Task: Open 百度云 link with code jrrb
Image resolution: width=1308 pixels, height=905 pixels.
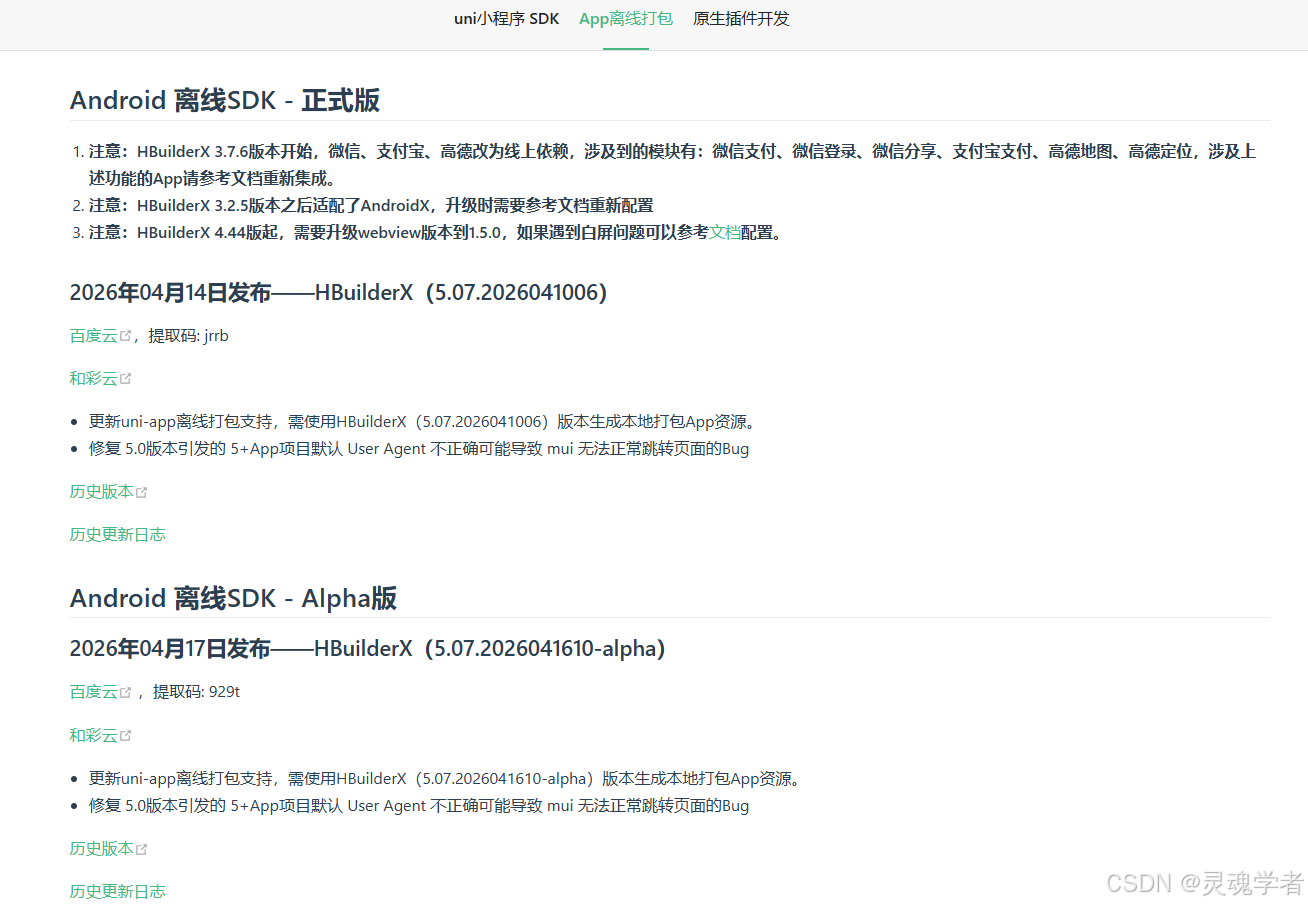Action: coord(93,336)
